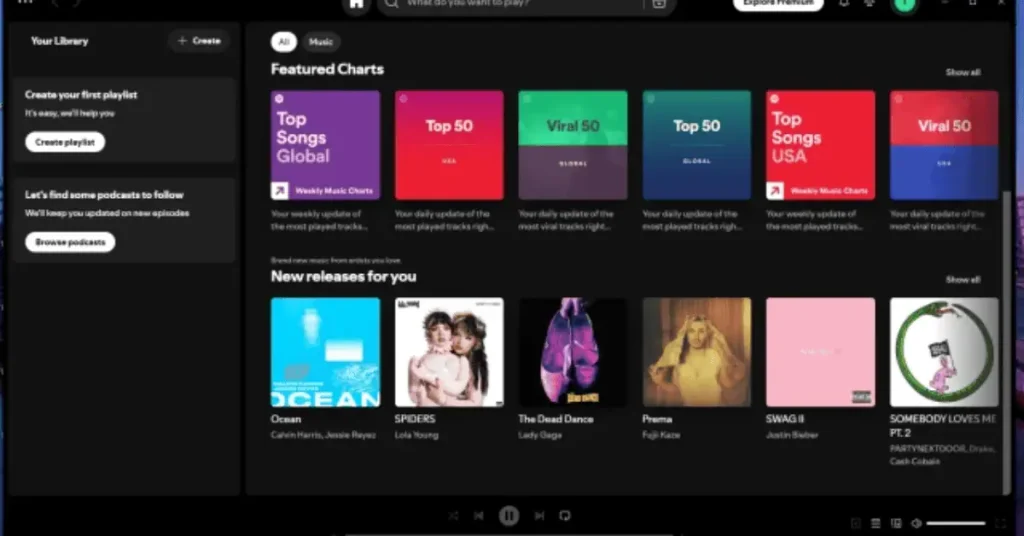This screenshot has width=1024, height=536.
Task: Open the New releases for you heading
Action: (x=344, y=276)
